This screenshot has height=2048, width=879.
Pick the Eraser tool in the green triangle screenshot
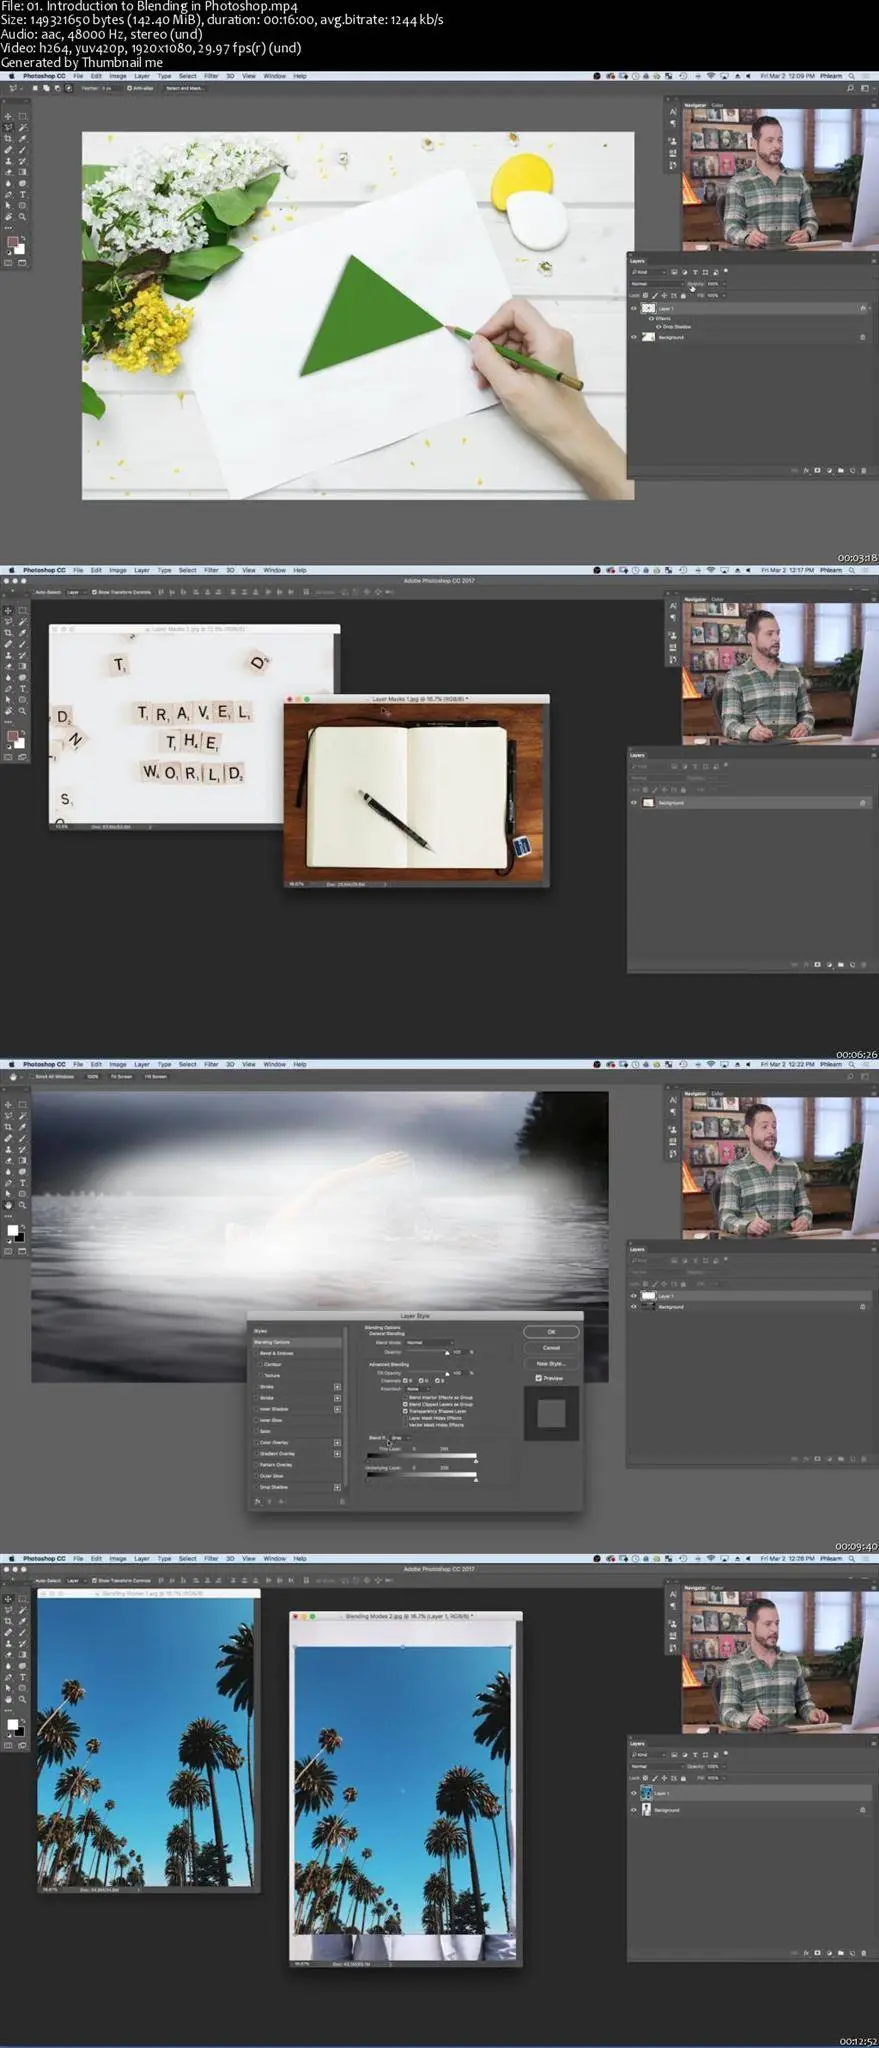pos(9,172)
